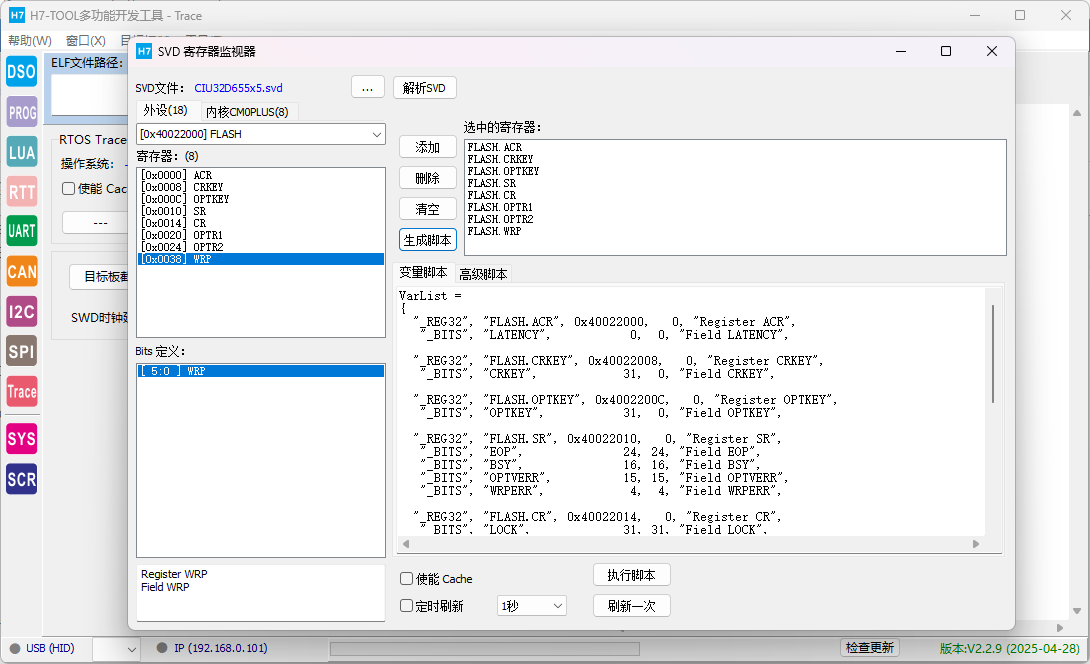Click the H7 icon in SVD dialog title
Image resolution: width=1090 pixels, height=664 pixels.
point(144,51)
